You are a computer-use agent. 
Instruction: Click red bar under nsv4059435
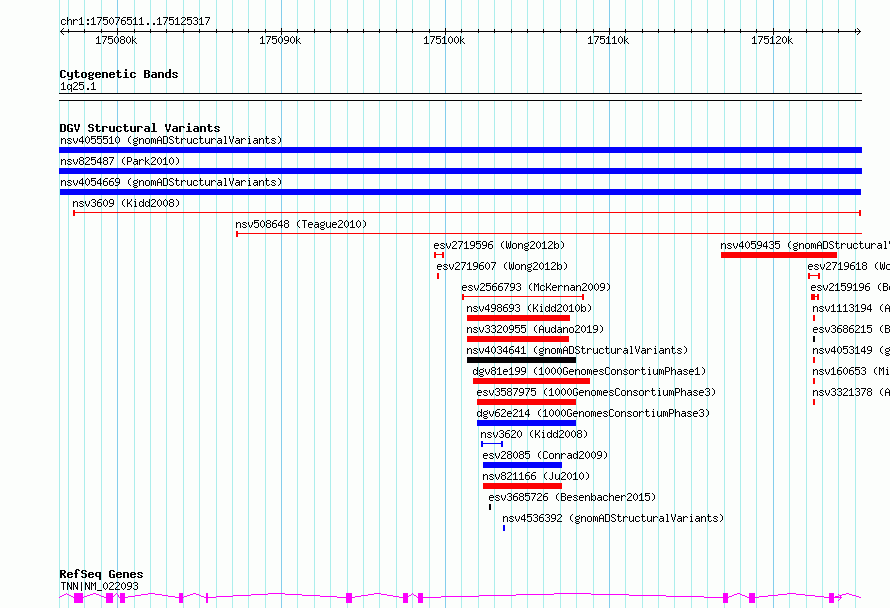(779, 255)
